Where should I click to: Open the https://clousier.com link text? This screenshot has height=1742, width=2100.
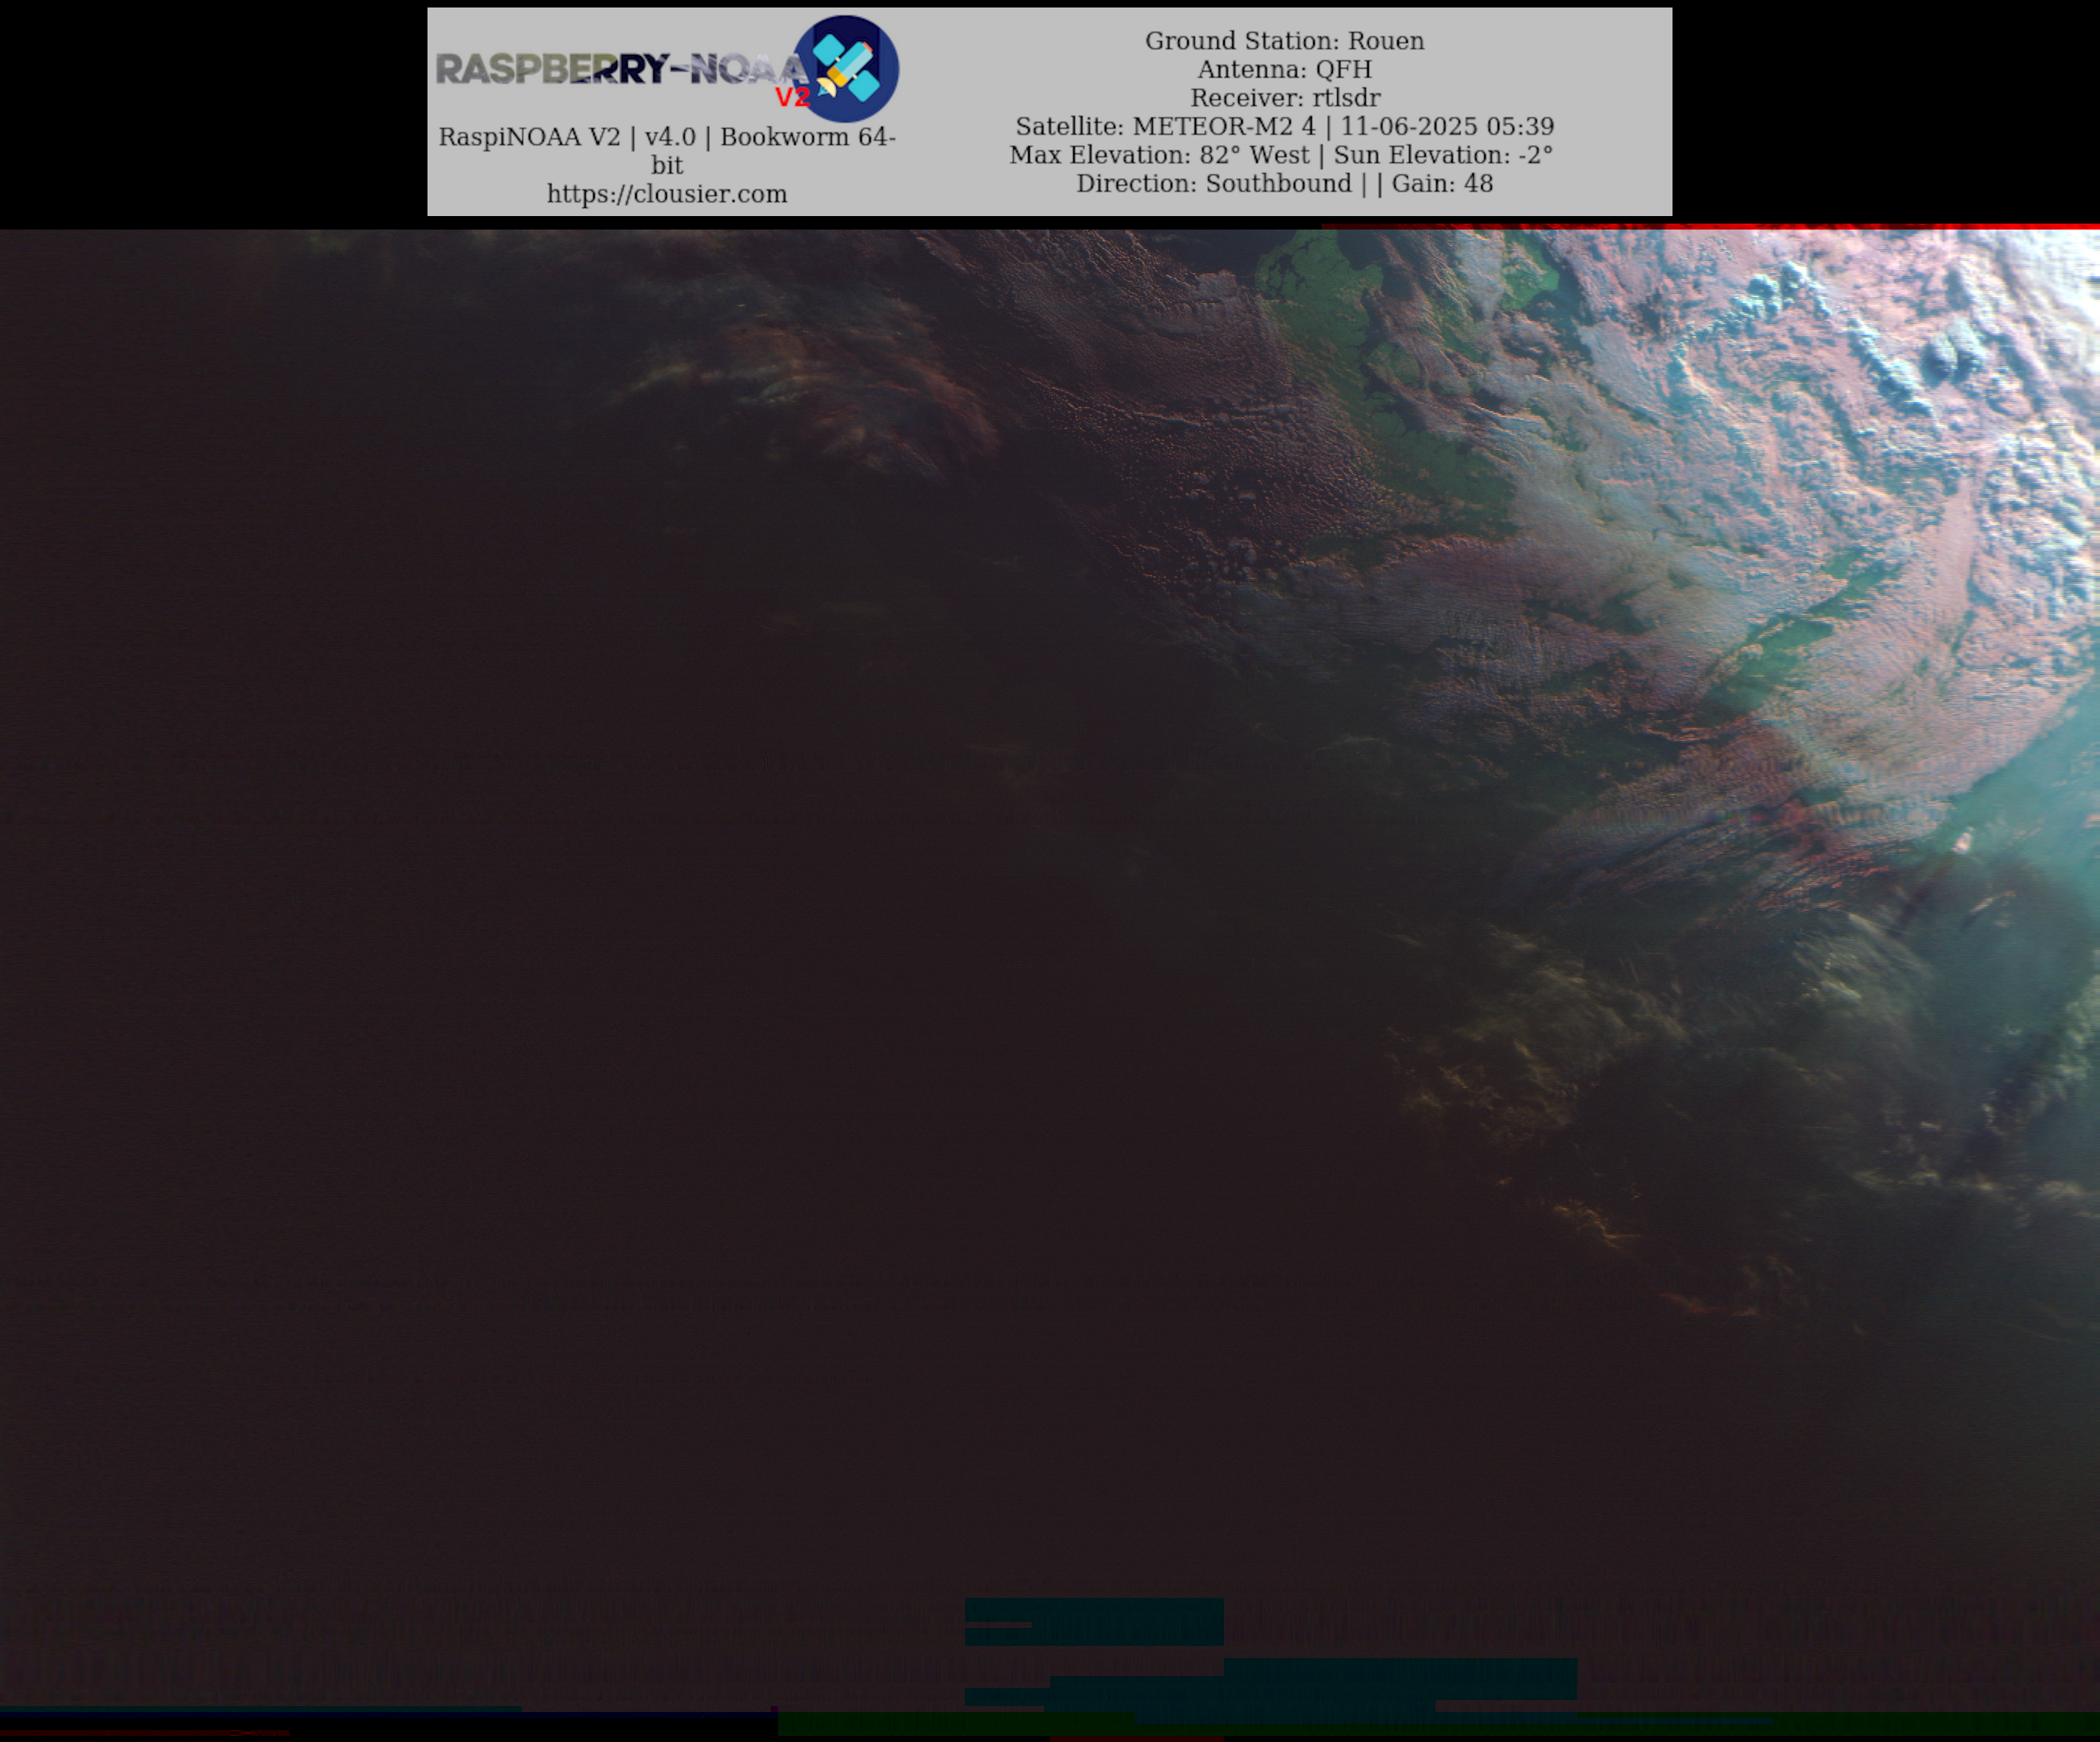click(667, 194)
